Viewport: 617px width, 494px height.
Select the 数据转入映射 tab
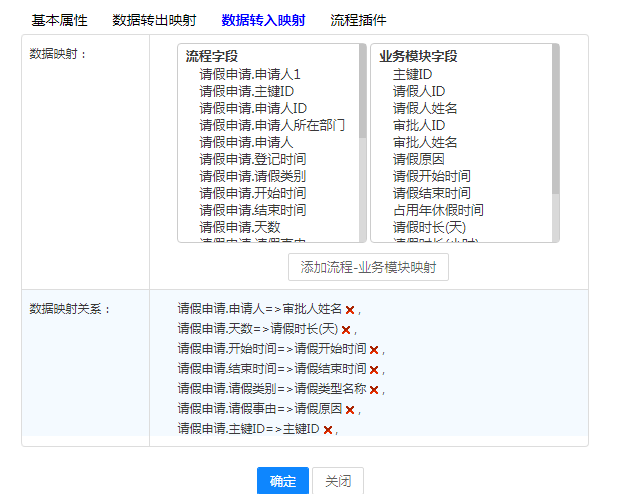[263, 20]
